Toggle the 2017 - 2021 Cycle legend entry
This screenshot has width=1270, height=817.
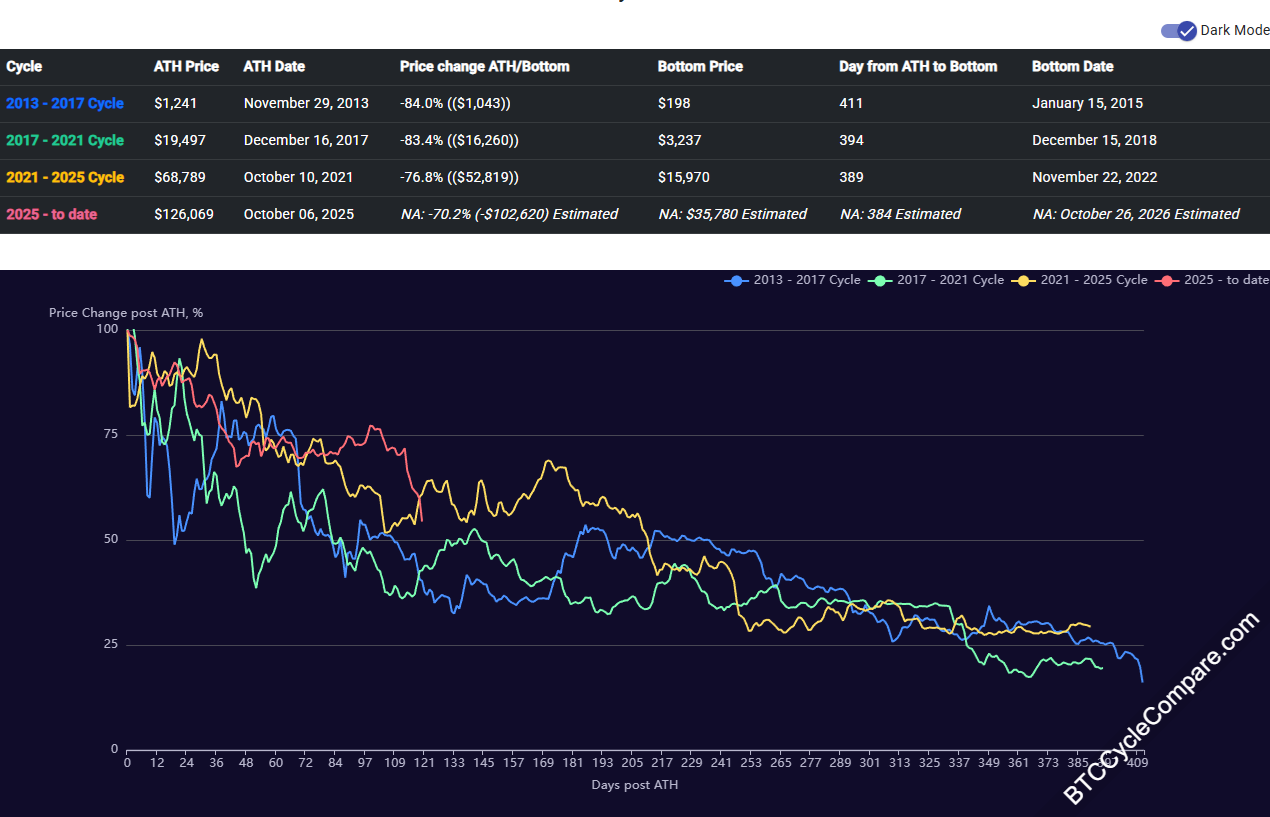coord(937,280)
